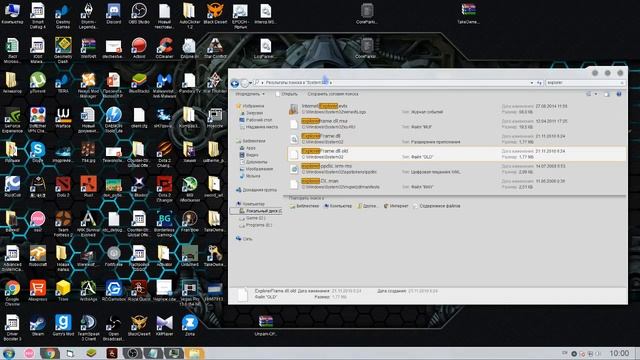Click the Explorer back navigation arrow

coord(235,83)
